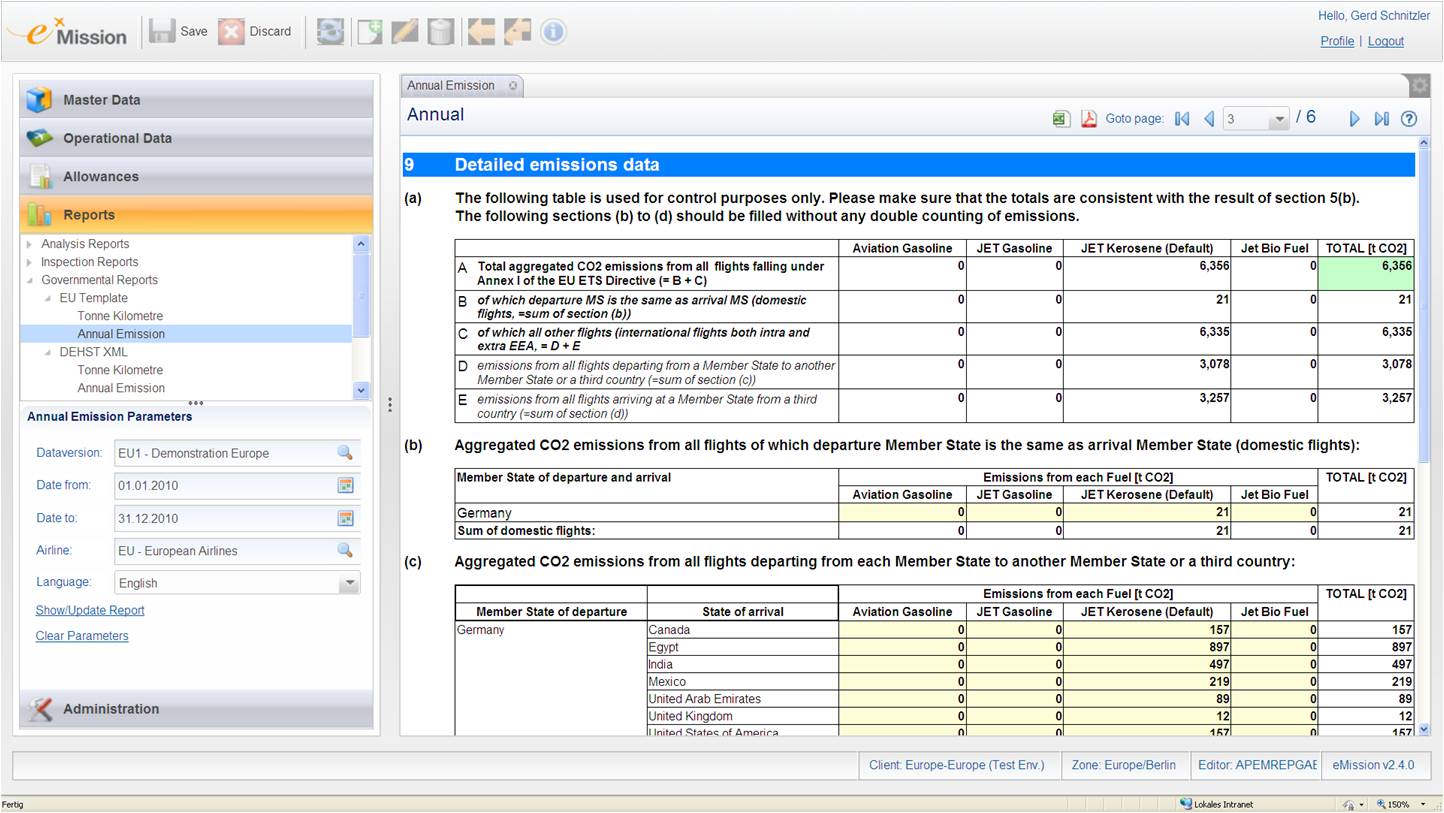Collapse the EU Template tree node
Viewport: 1444px width, 813px height.
point(48,298)
